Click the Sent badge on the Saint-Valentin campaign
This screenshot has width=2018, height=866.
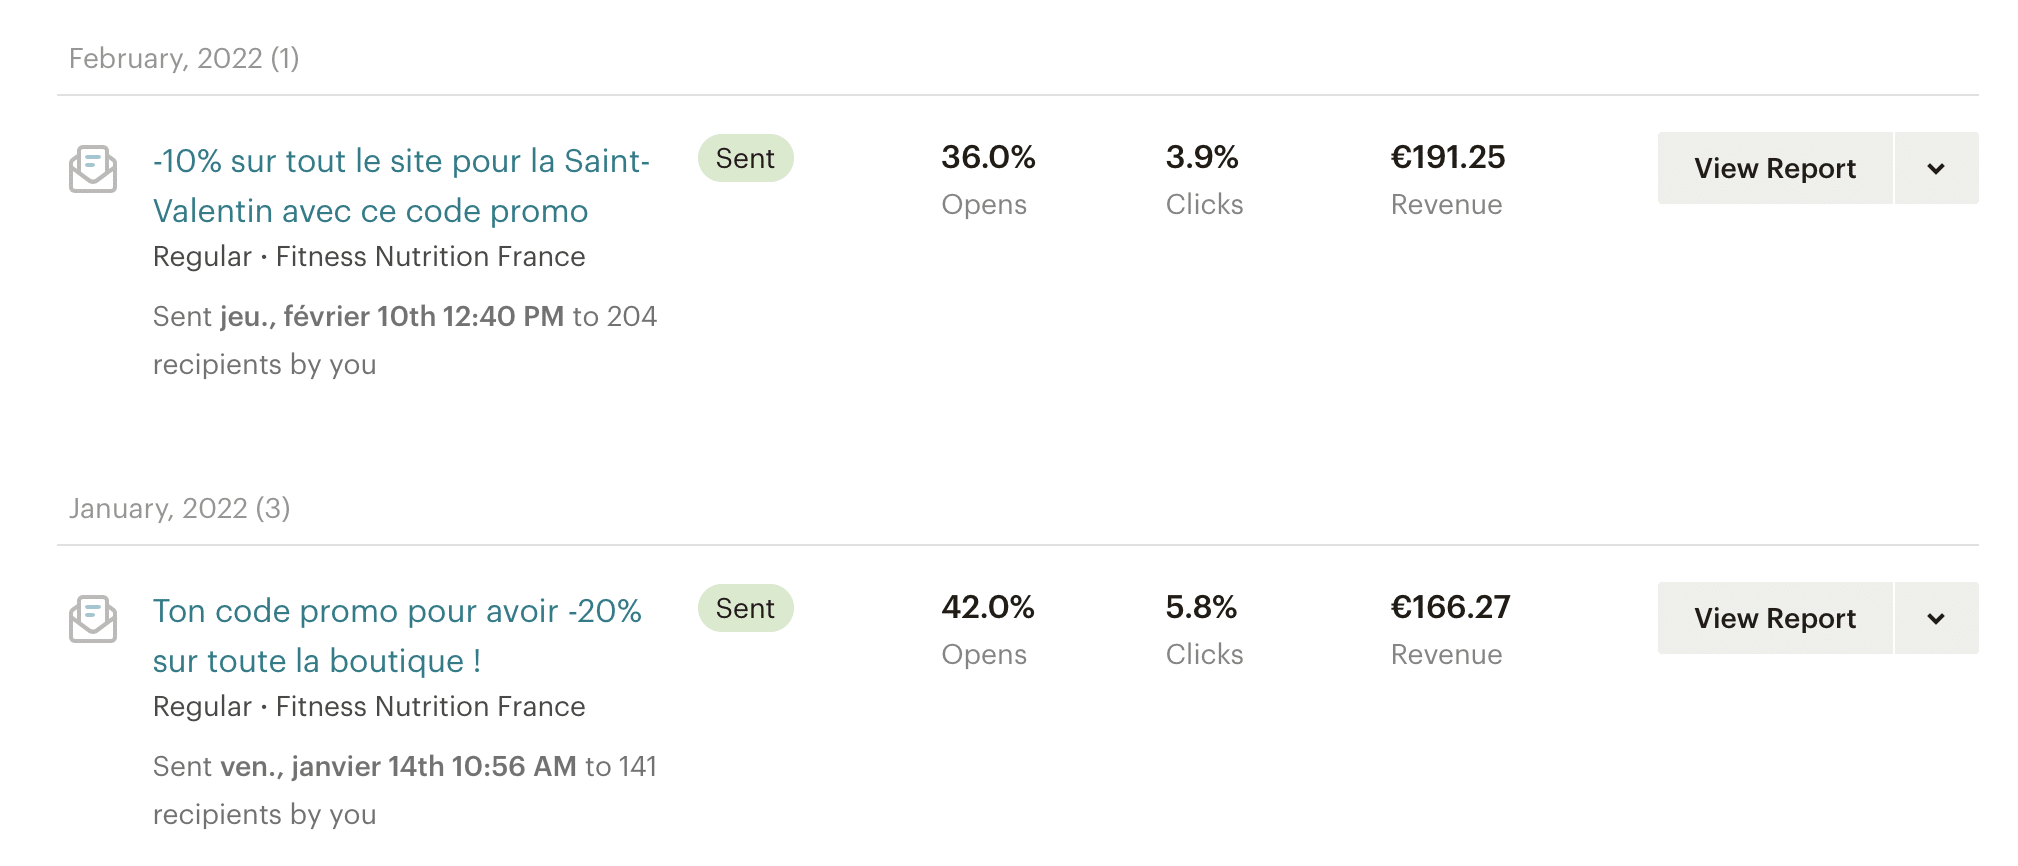[745, 158]
